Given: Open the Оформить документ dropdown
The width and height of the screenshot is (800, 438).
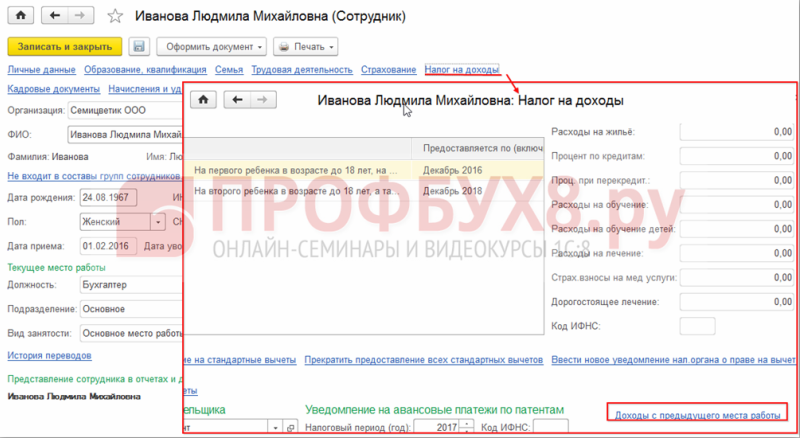Looking at the screenshot, I should pos(212,46).
